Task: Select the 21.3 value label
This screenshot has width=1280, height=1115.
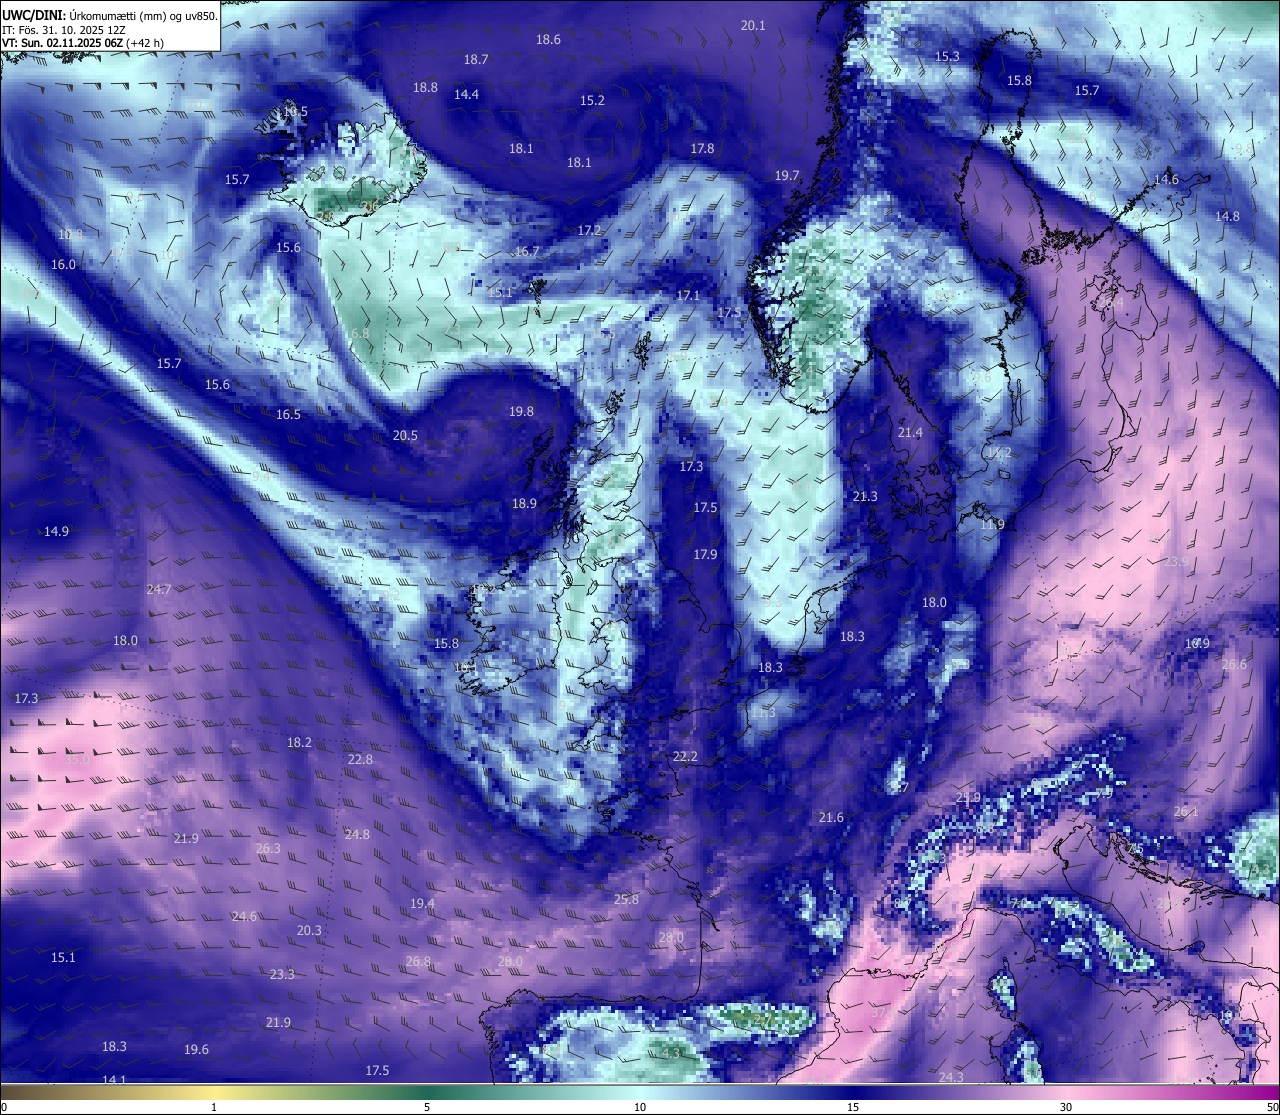Action: coord(865,497)
